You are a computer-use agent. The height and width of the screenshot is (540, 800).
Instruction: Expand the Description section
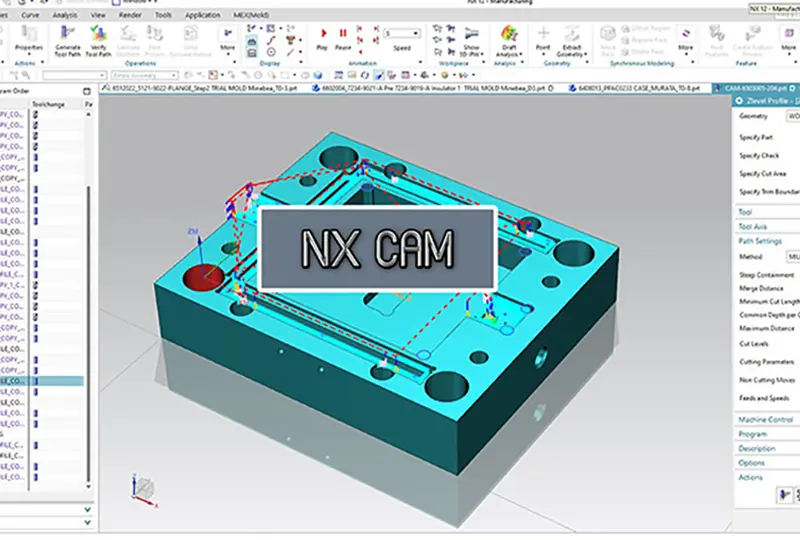[x=757, y=449]
